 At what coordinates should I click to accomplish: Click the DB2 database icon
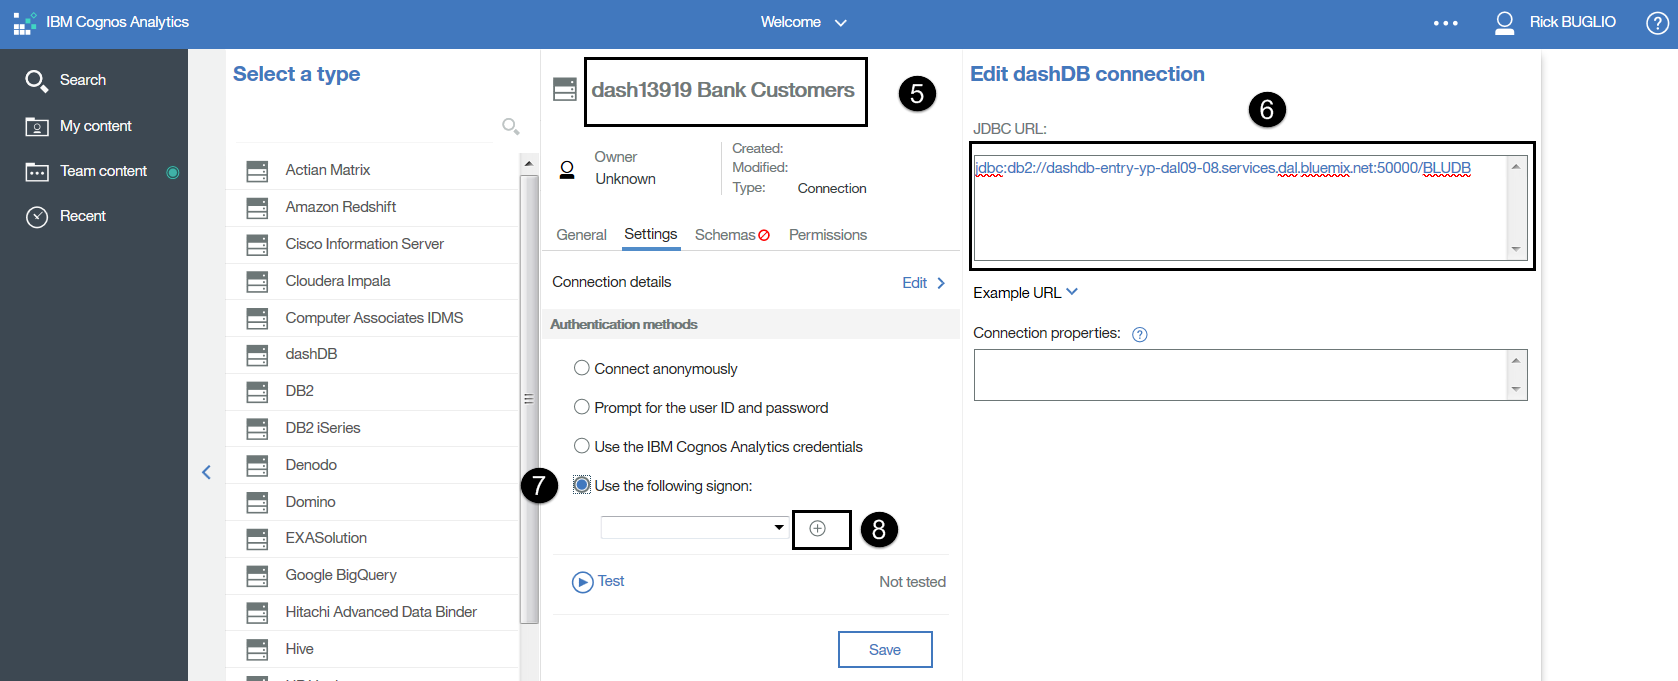pyautogui.click(x=257, y=392)
